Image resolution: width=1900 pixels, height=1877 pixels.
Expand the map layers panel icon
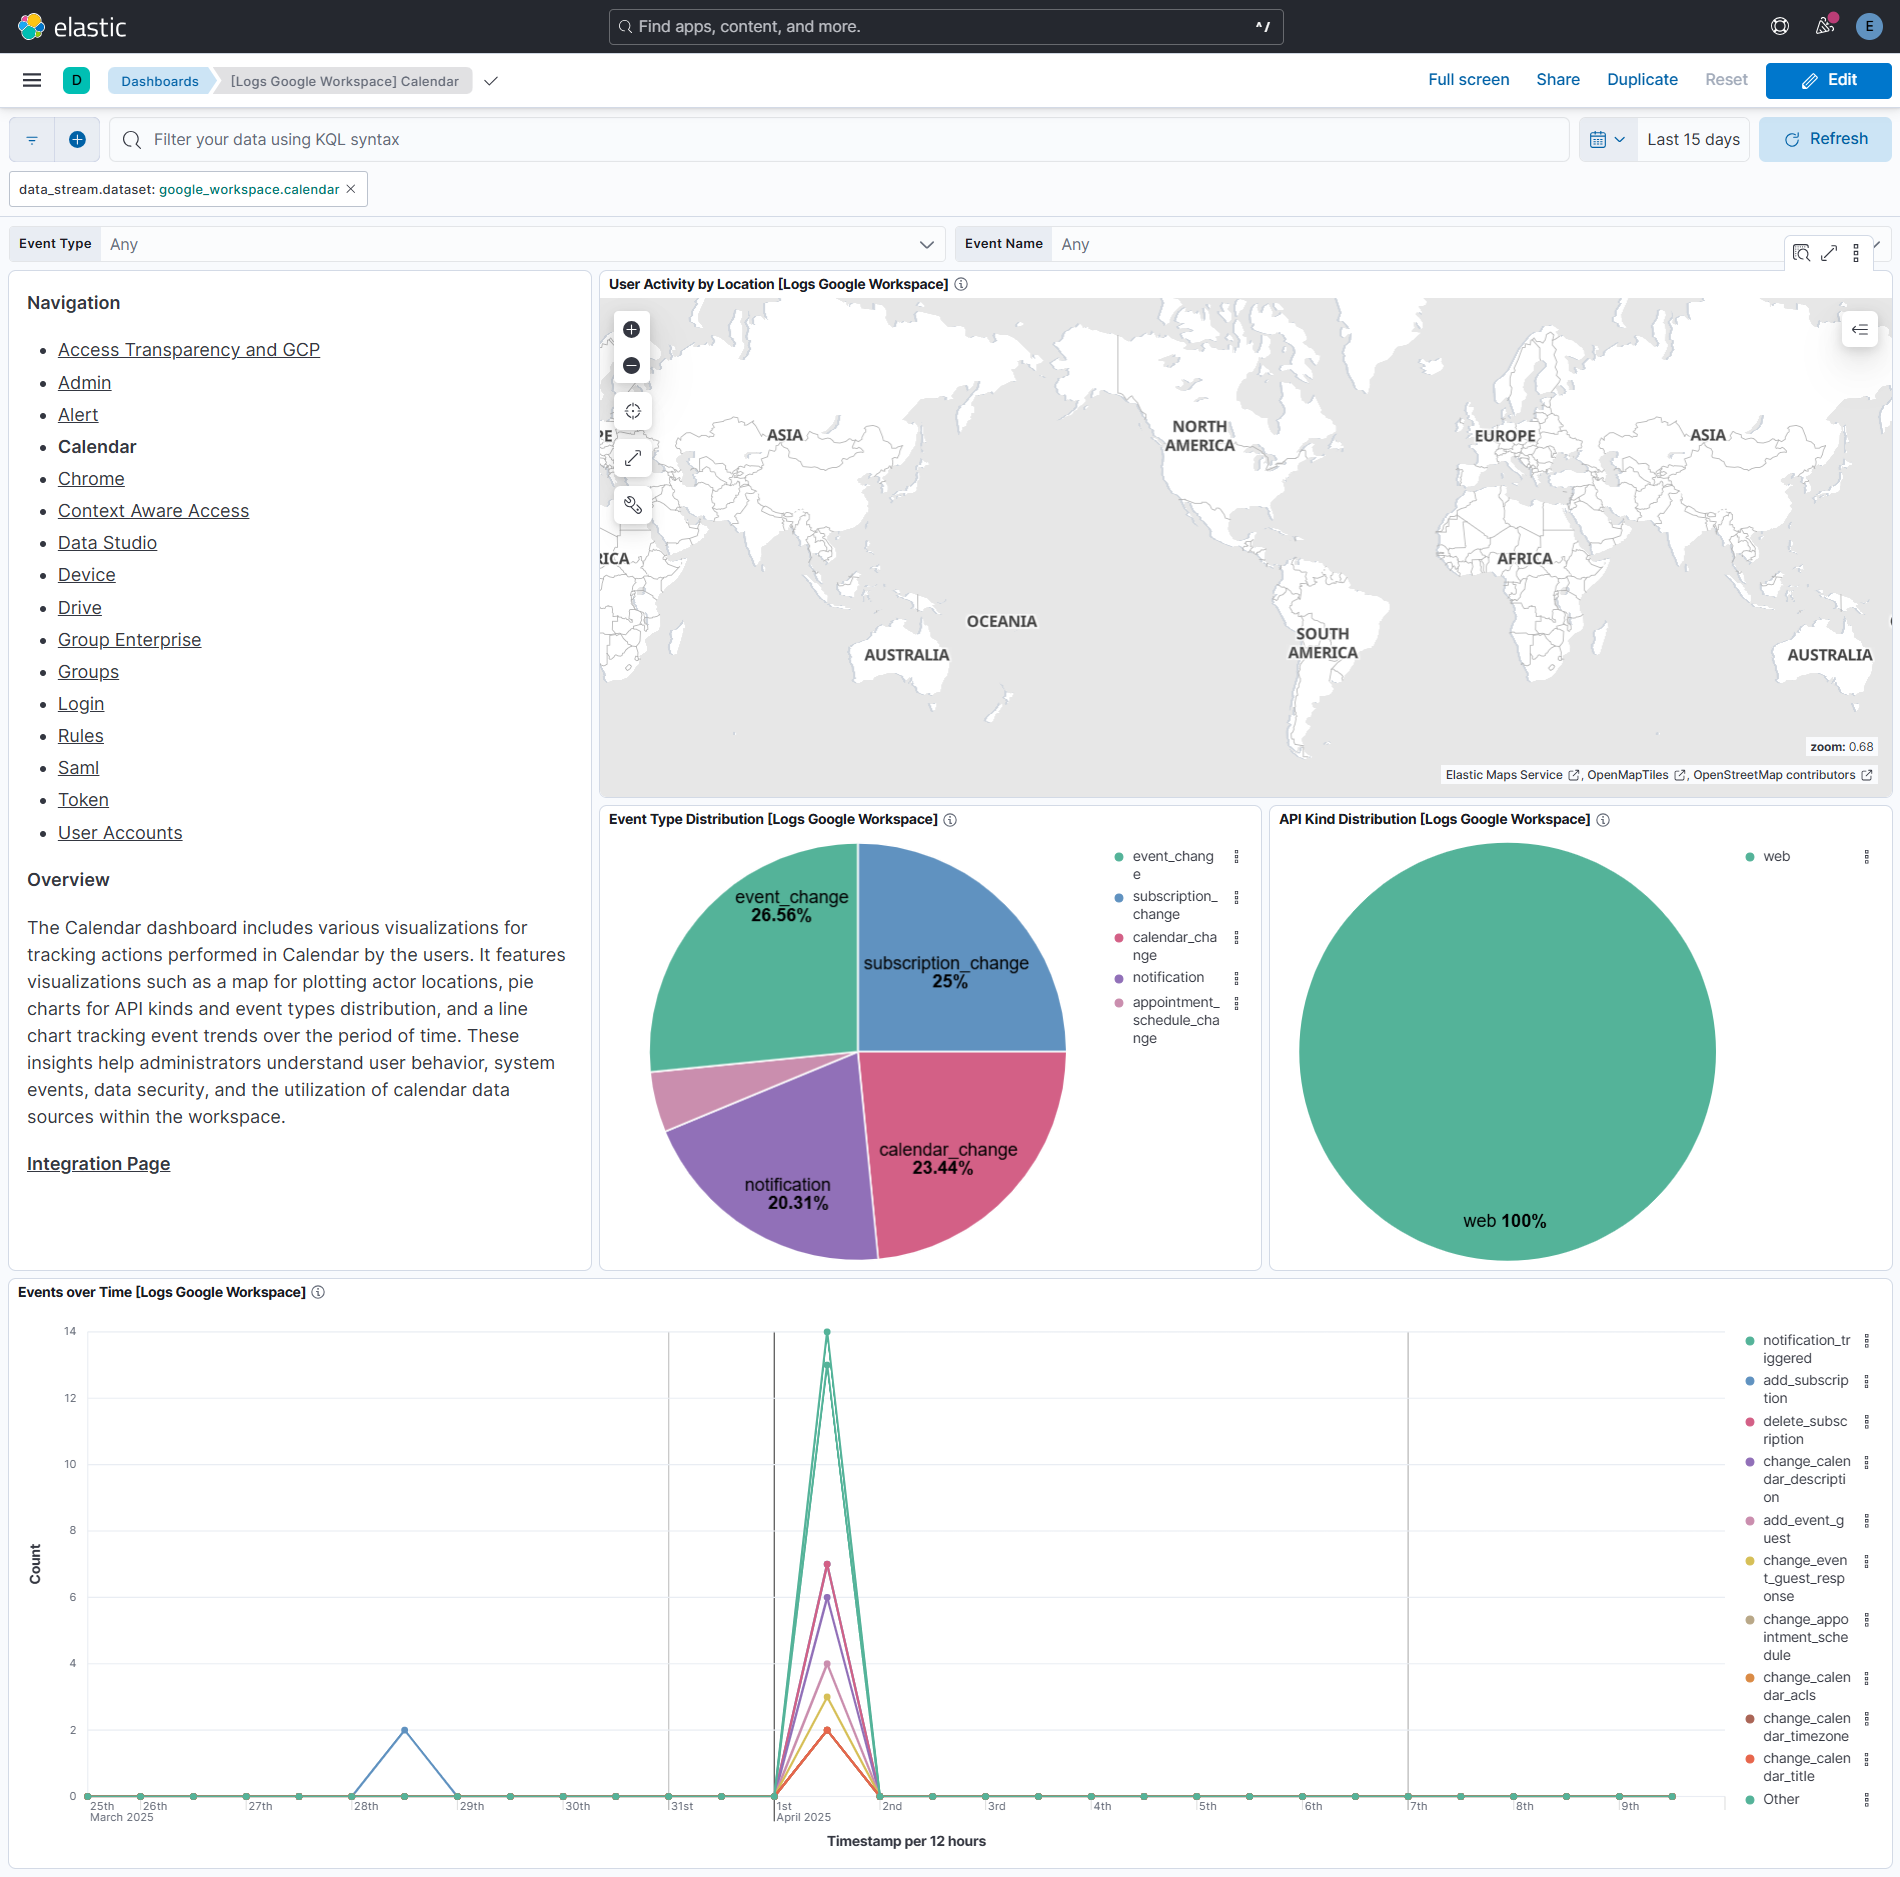click(x=1859, y=330)
